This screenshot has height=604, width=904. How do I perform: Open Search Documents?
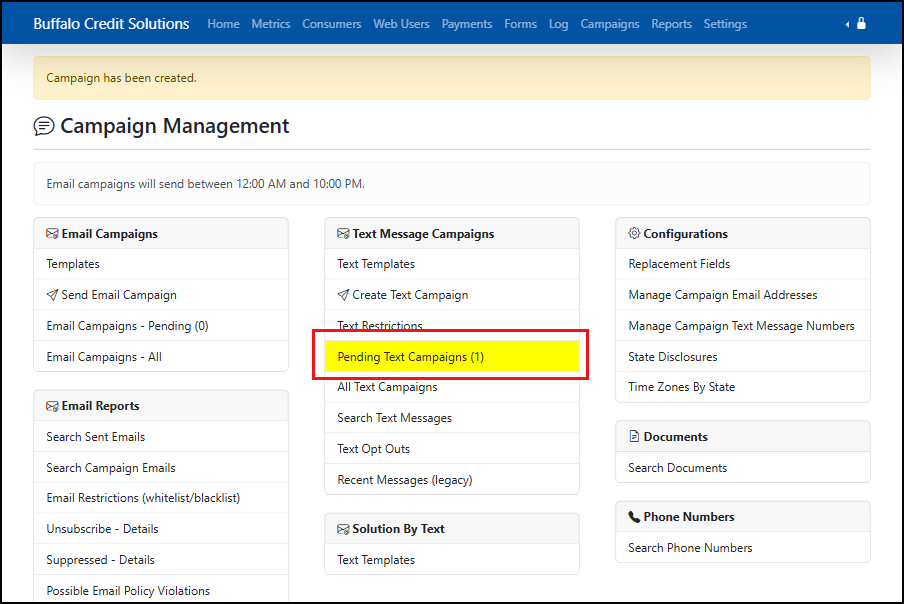pyautogui.click(x=743, y=467)
